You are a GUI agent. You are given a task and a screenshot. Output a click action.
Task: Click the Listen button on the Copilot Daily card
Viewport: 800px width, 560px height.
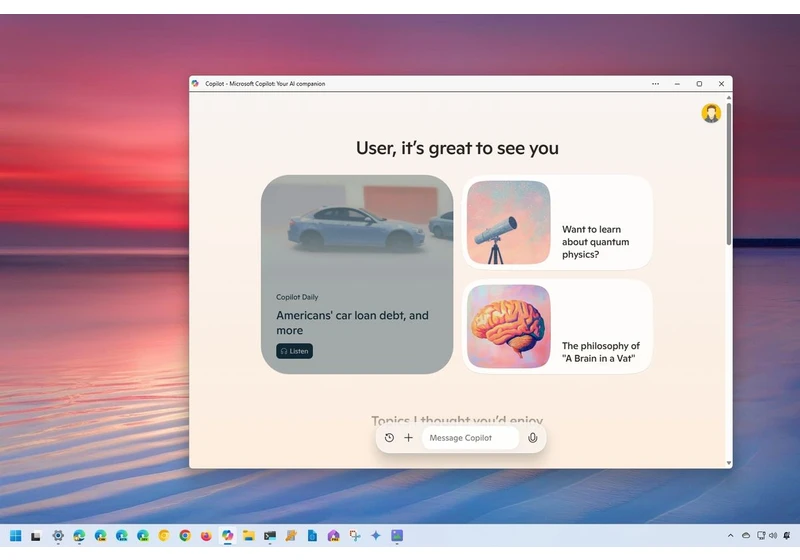tap(294, 351)
